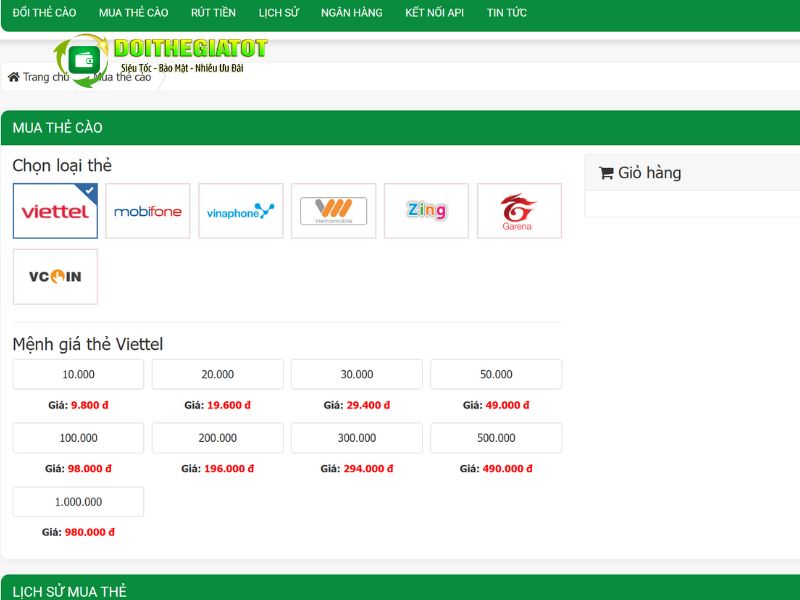Go to RÚT TIỀN page
Image resolution: width=800 pixels, height=600 pixels.
(213, 13)
